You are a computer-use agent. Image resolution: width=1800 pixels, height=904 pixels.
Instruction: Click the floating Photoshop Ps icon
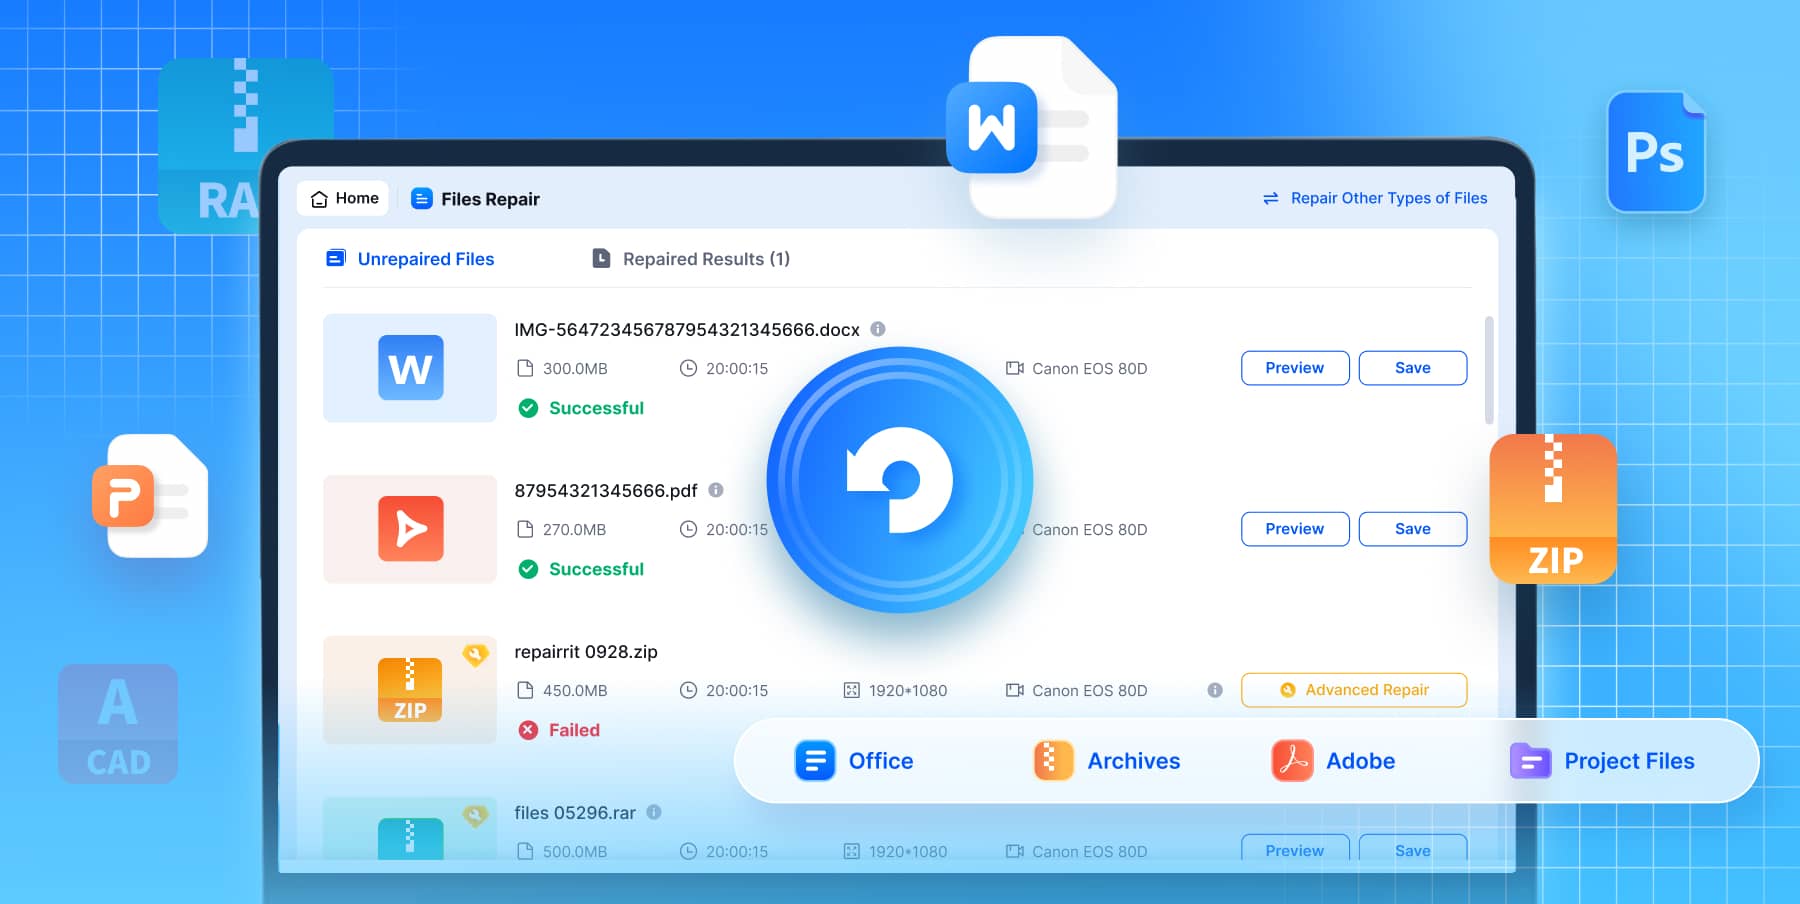tap(1656, 152)
